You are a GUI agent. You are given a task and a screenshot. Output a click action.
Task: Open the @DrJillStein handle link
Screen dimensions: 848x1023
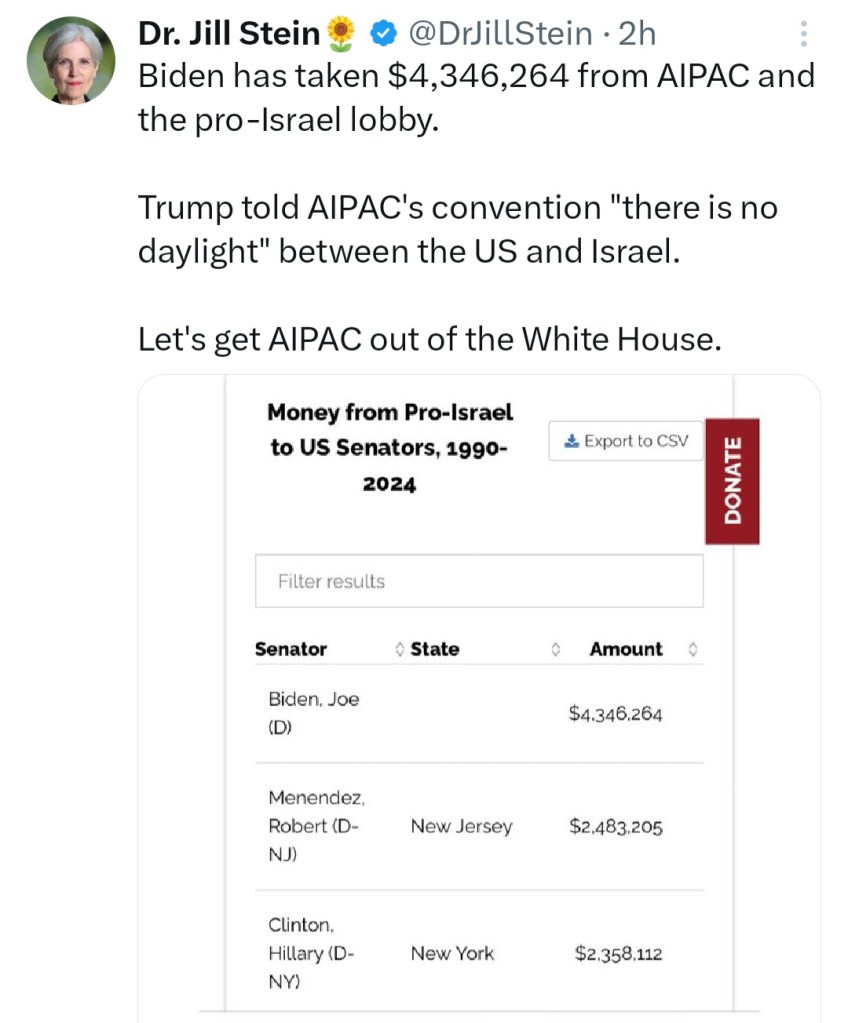499,34
